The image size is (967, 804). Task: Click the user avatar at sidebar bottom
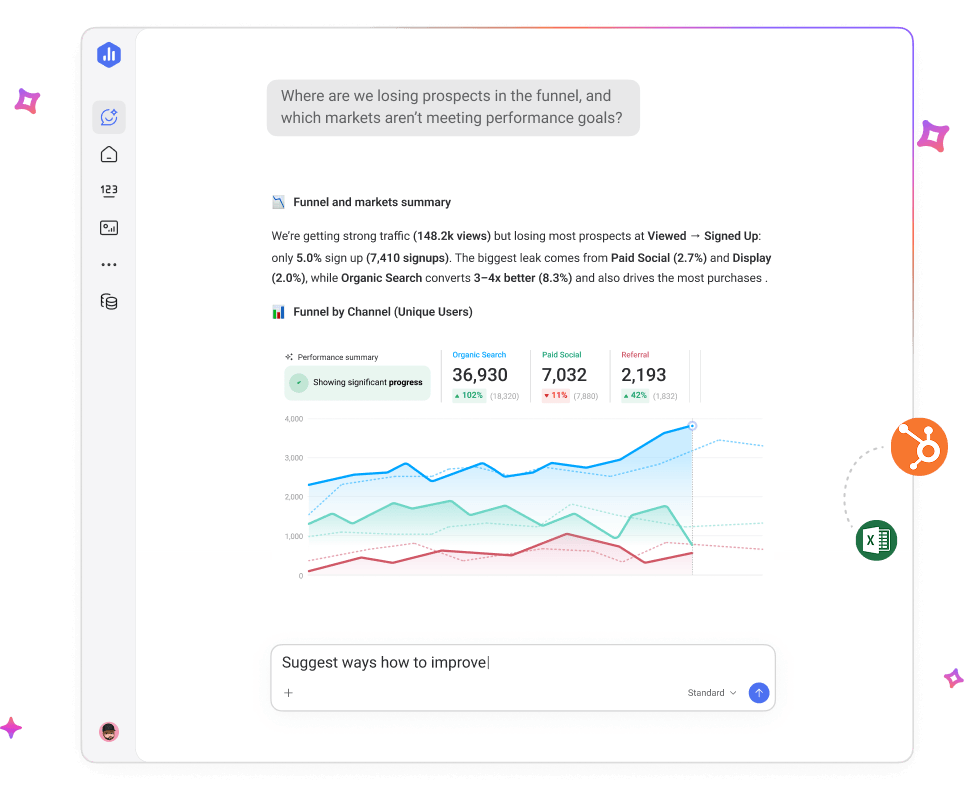(108, 731)
